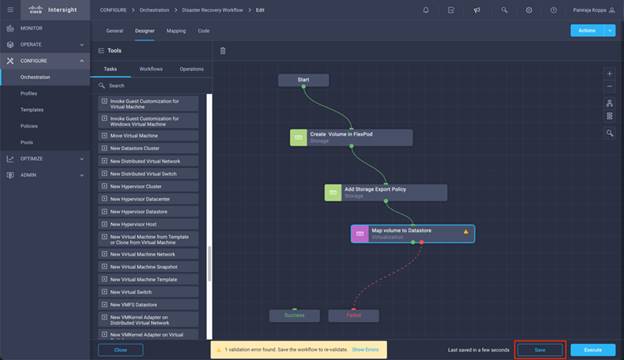Click the Show Errors link
The width and height of the screenshot is (624, 360).
click(x=365, y=350)
